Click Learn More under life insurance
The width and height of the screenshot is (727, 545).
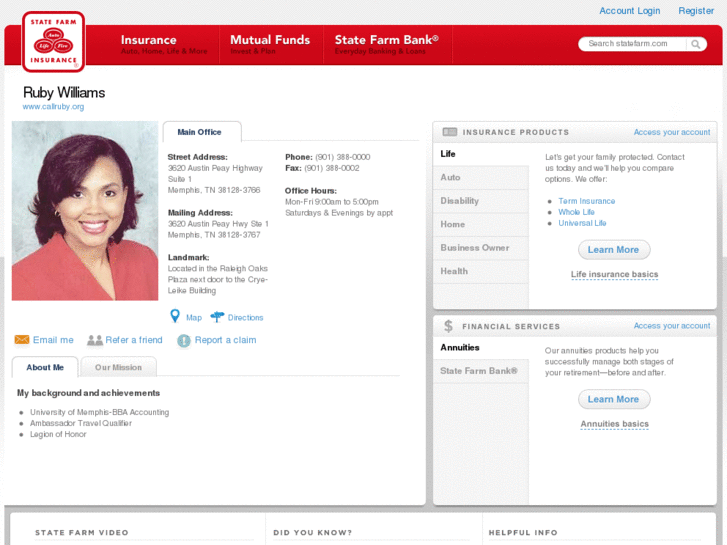(x=614, y=250)
